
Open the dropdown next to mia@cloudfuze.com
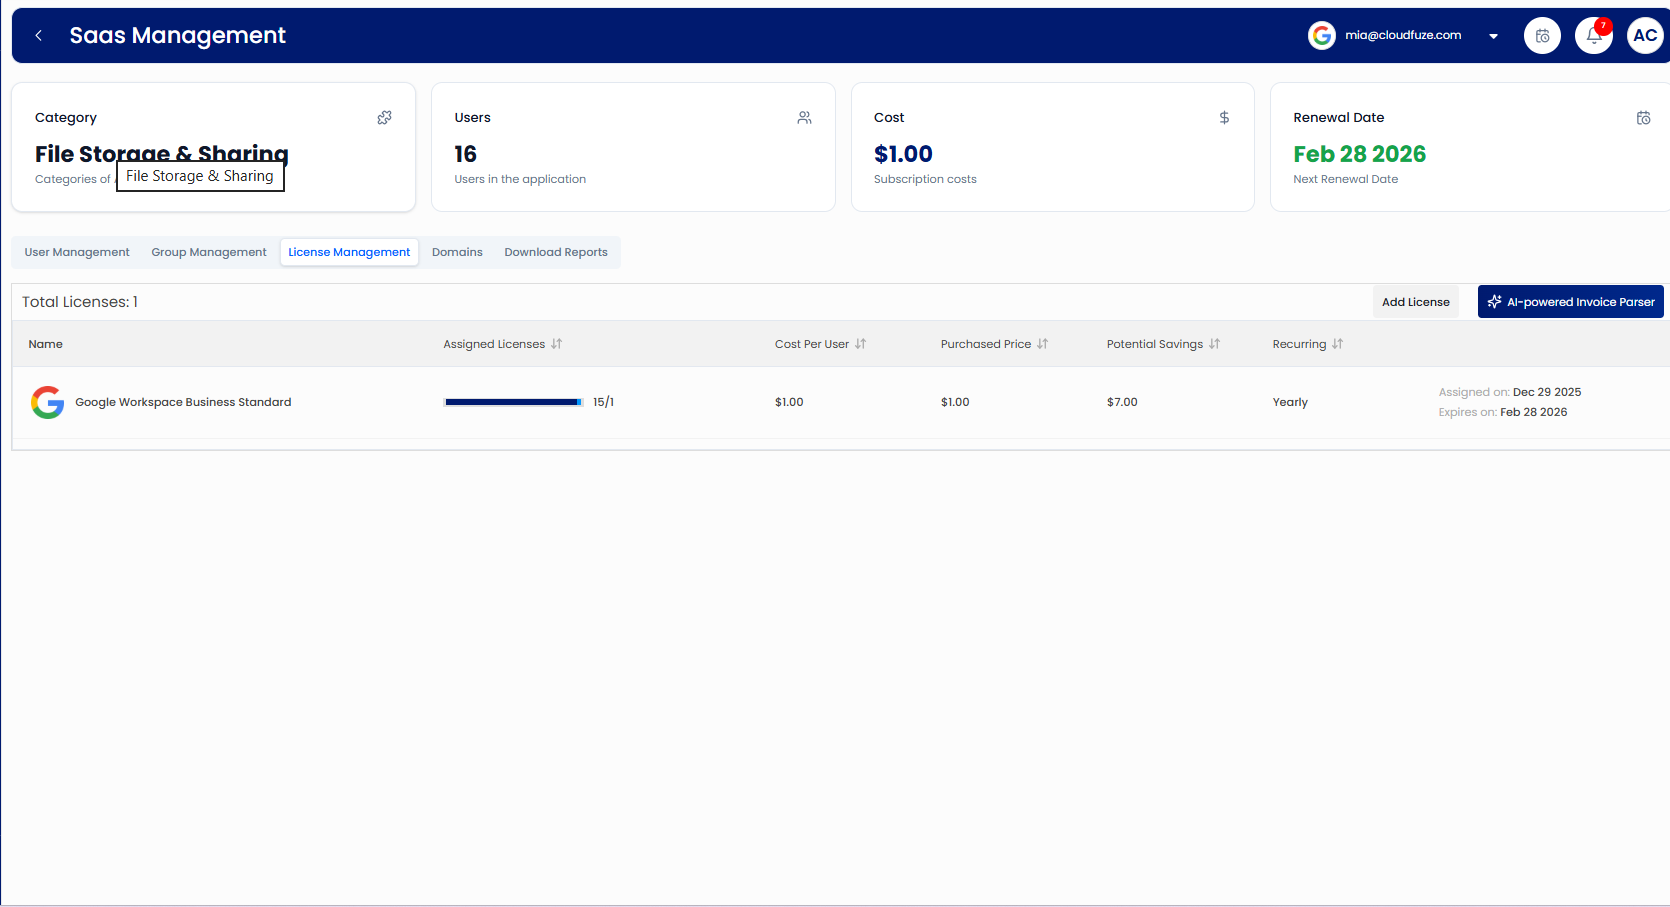[x=1494, y=35]
